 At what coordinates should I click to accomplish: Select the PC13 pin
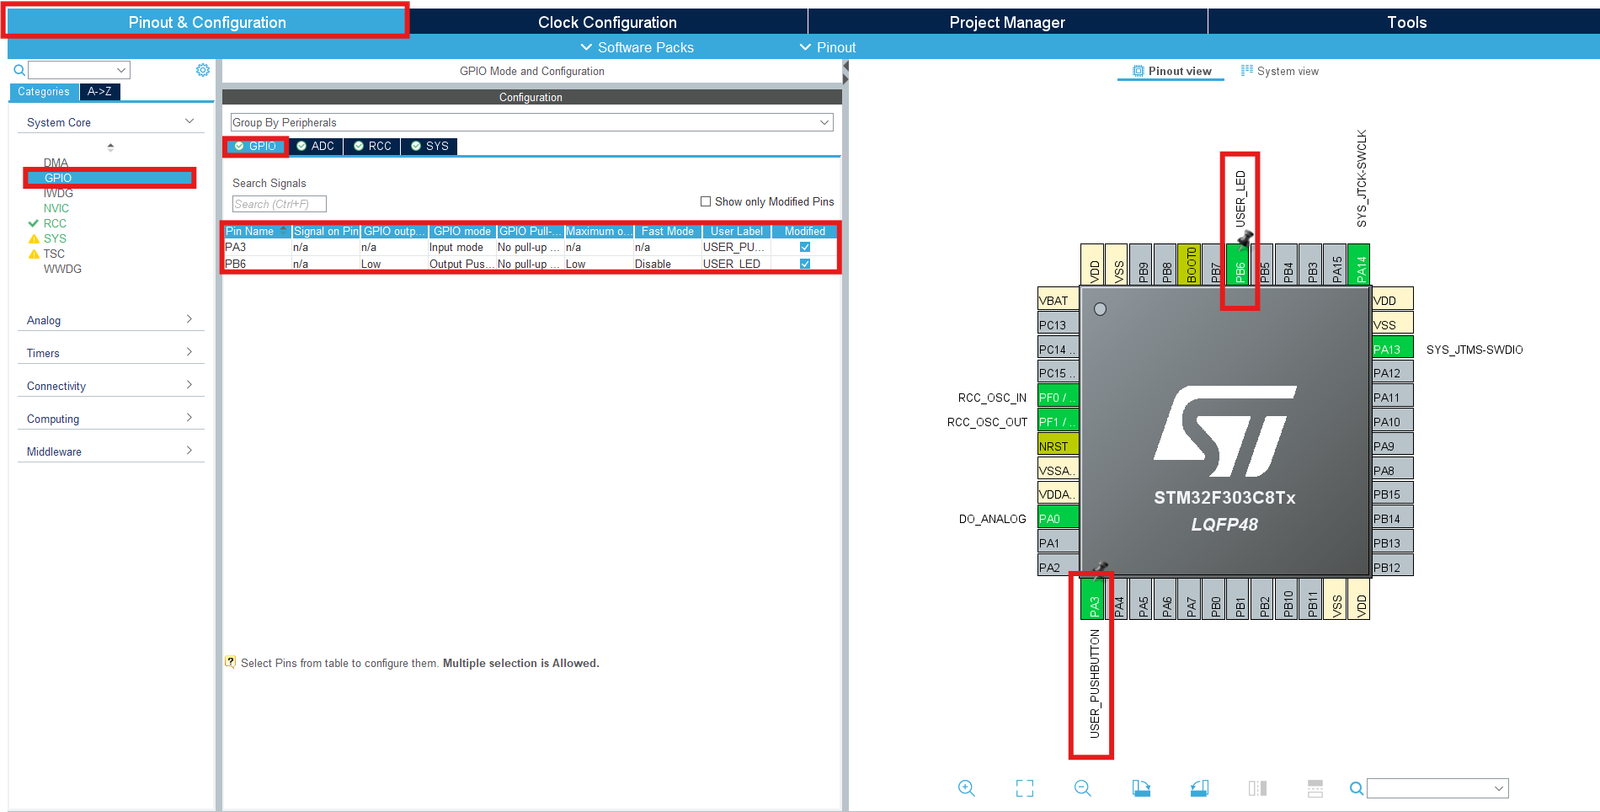[1057, 324]
